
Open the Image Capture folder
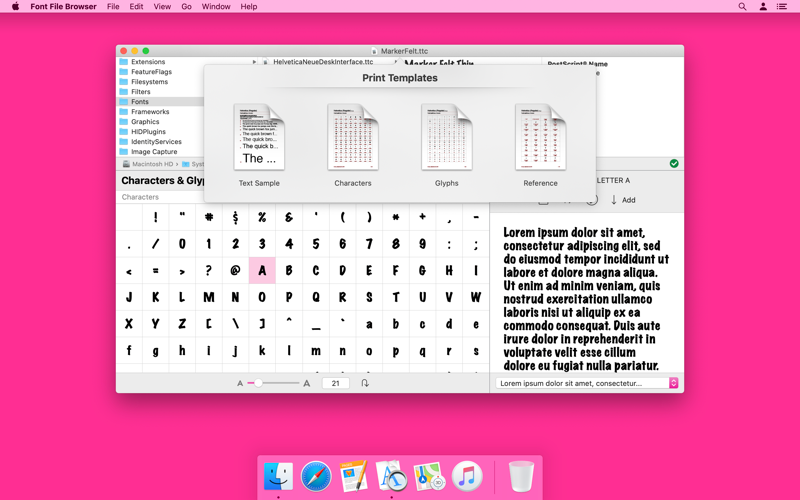pyautogui.click(x=154, y=152)
